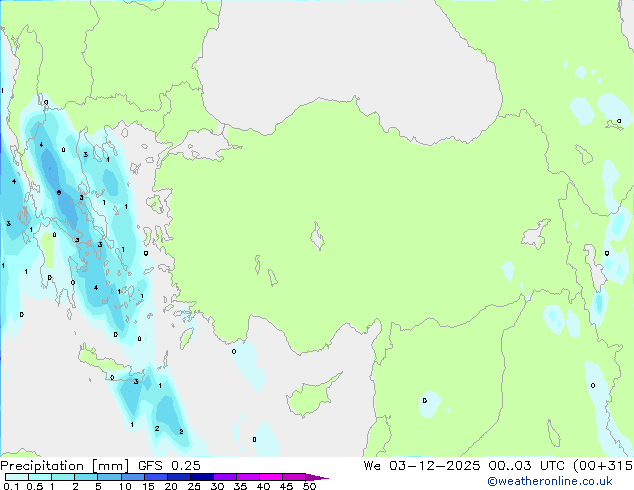634x490 pixels.
Task: Click the "30" legend scale label
Action: 217,486
